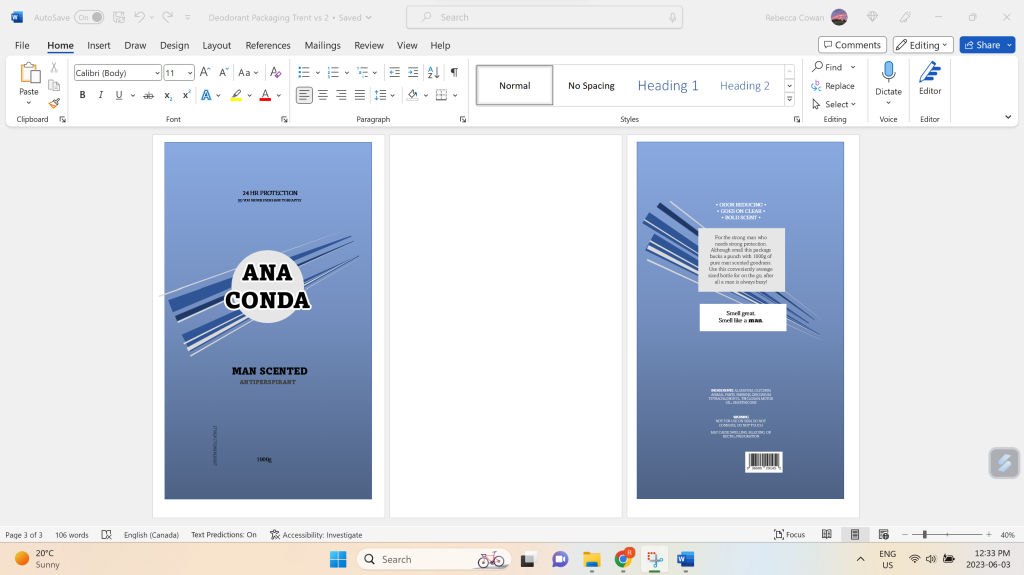Open the font name dropdown
This screenshot has width=1024, height=575.
157,73
